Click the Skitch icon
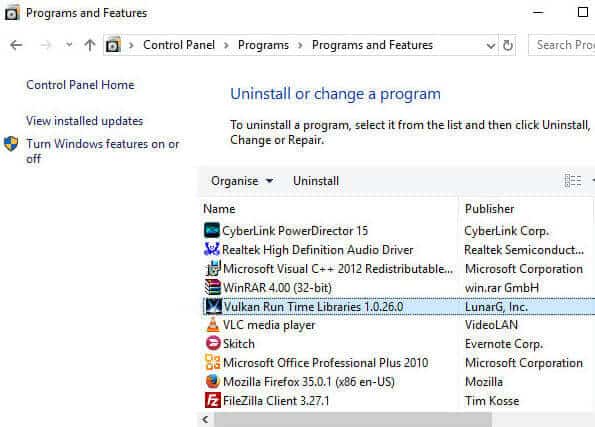Viewport: 595px width, 427px height. 213,343
